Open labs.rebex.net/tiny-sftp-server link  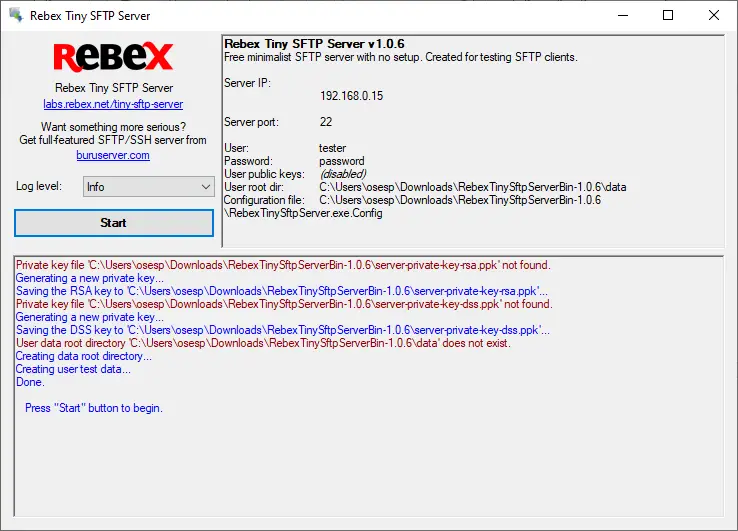point(113,104)
